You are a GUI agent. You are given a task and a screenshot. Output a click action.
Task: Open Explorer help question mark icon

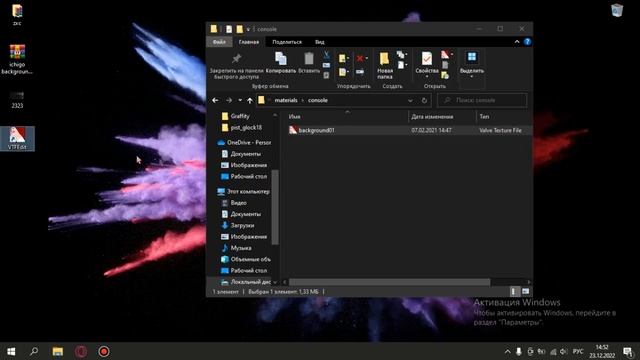[x=527, y=42]
